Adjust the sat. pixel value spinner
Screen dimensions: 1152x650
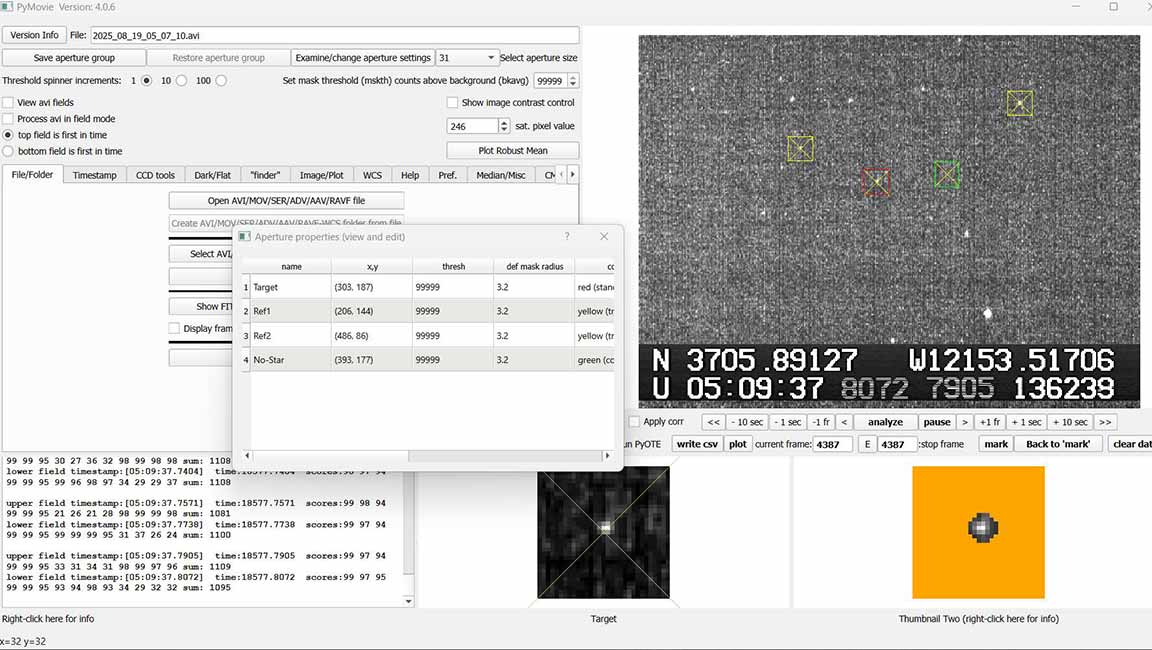point(502,126)
